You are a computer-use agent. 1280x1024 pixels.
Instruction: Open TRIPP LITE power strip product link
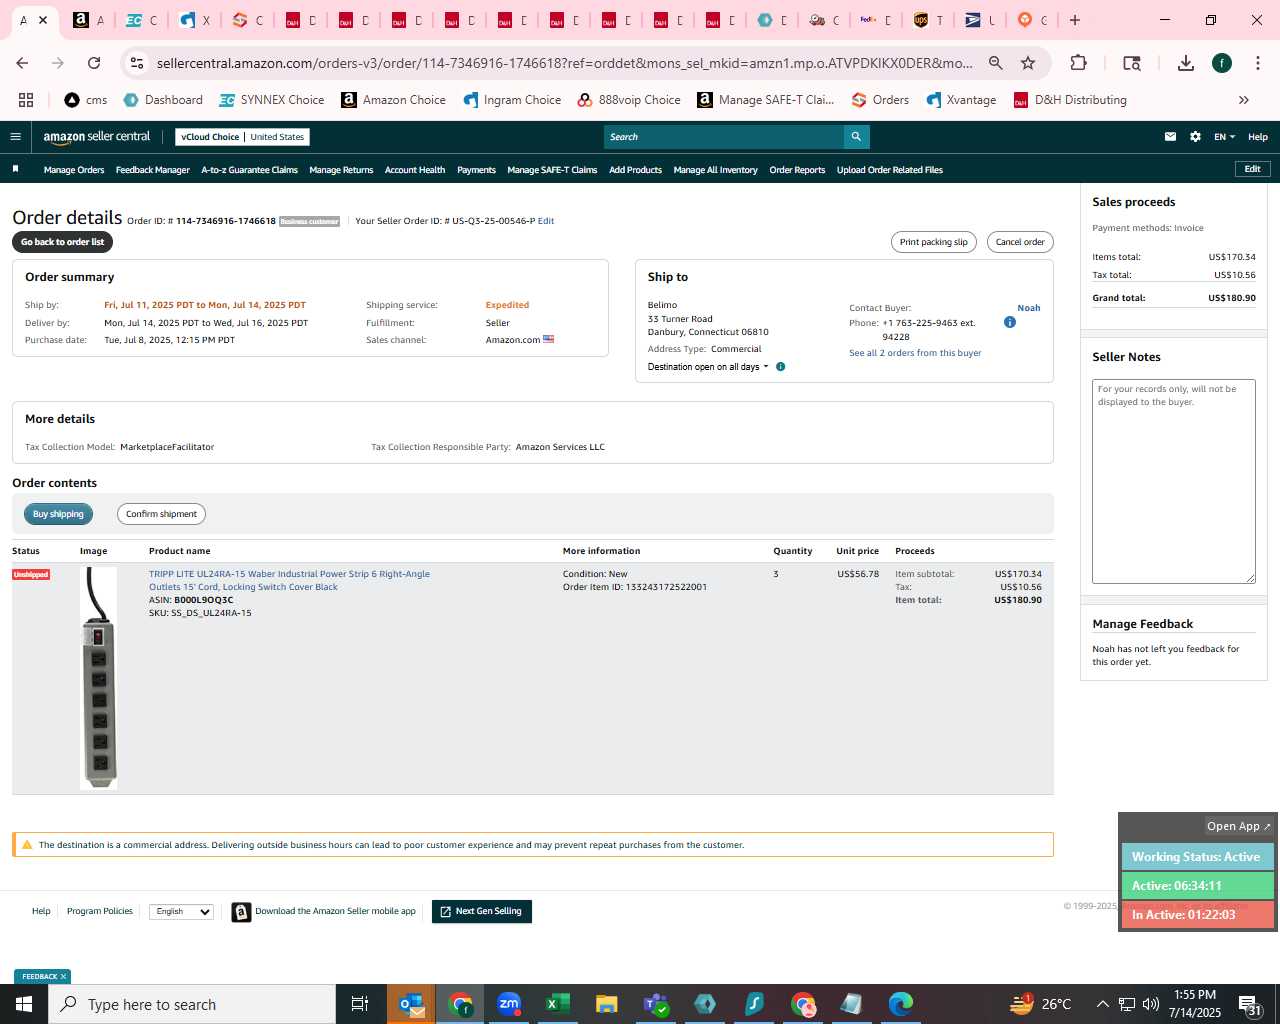(289, 580)
